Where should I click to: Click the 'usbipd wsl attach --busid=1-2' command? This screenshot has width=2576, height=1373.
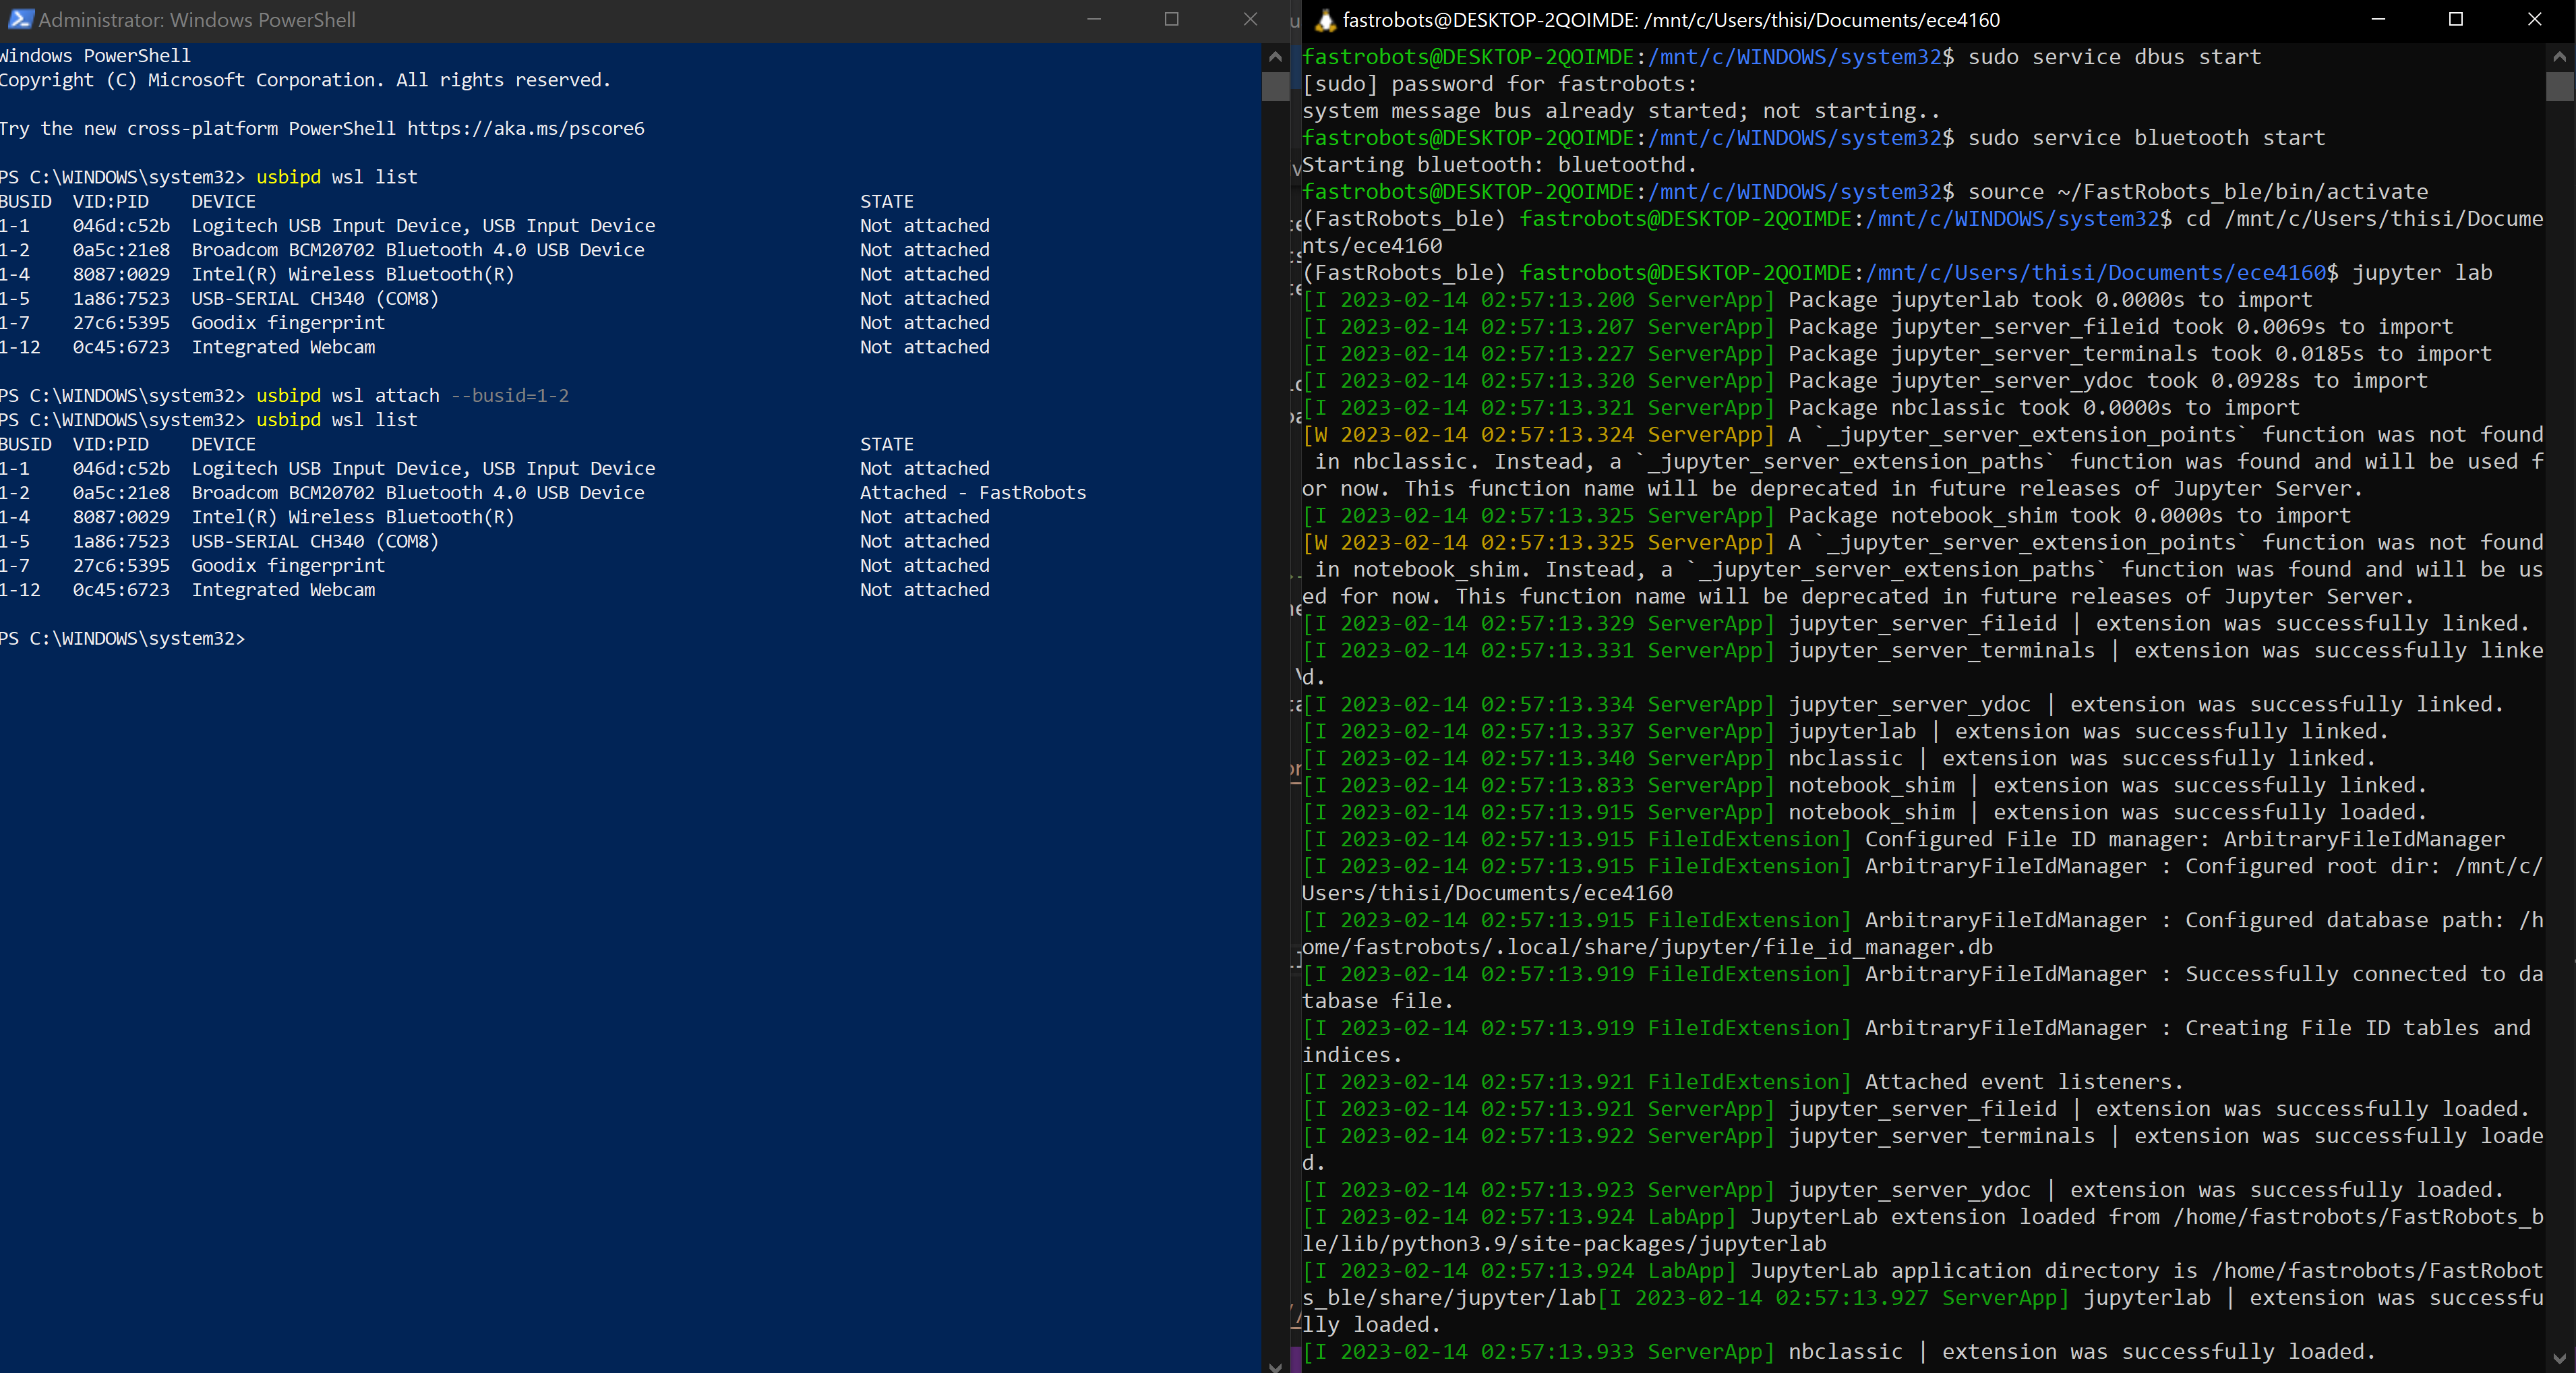click(x=412, y=396)
